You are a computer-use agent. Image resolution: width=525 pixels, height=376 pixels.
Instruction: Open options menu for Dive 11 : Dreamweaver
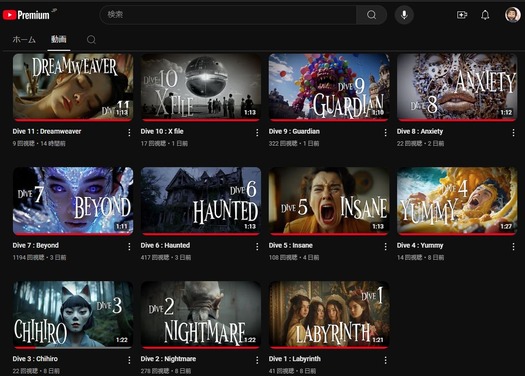pyautogui.click(x=129, y=133)
